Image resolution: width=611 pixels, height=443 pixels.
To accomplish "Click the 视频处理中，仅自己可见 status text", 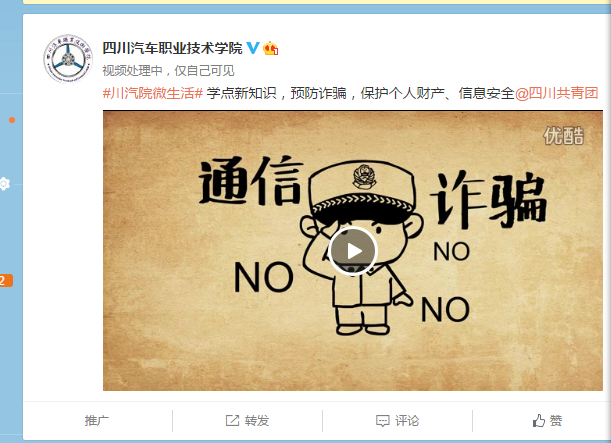I will pos(168,71).
